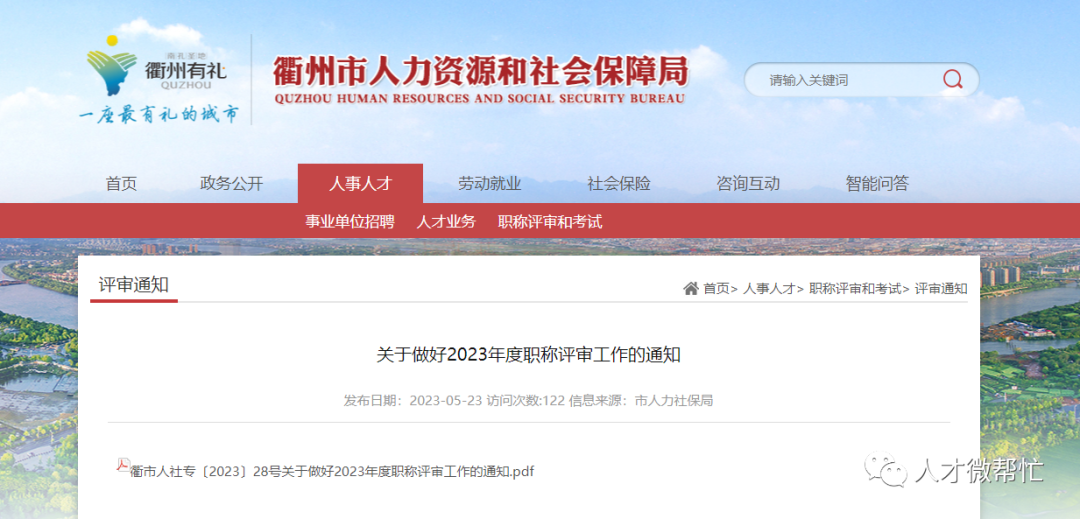Click the 评审通知 section heading tab

pyautogui.click(x=134, y=285)
